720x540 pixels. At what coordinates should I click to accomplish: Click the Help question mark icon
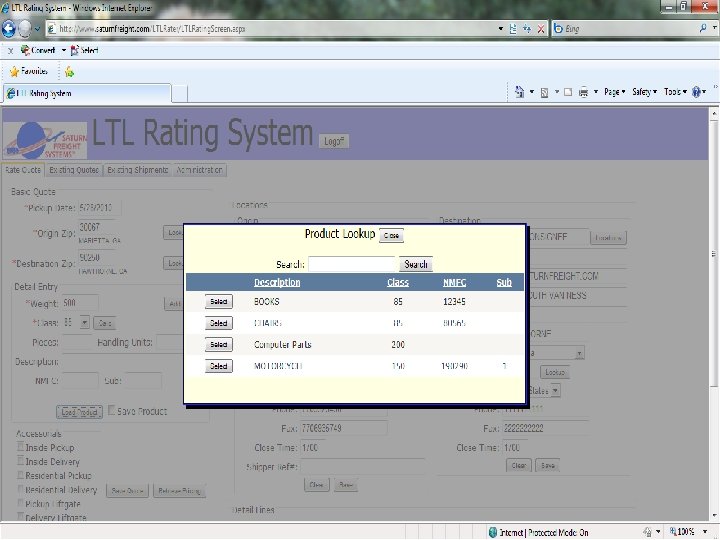696,92
